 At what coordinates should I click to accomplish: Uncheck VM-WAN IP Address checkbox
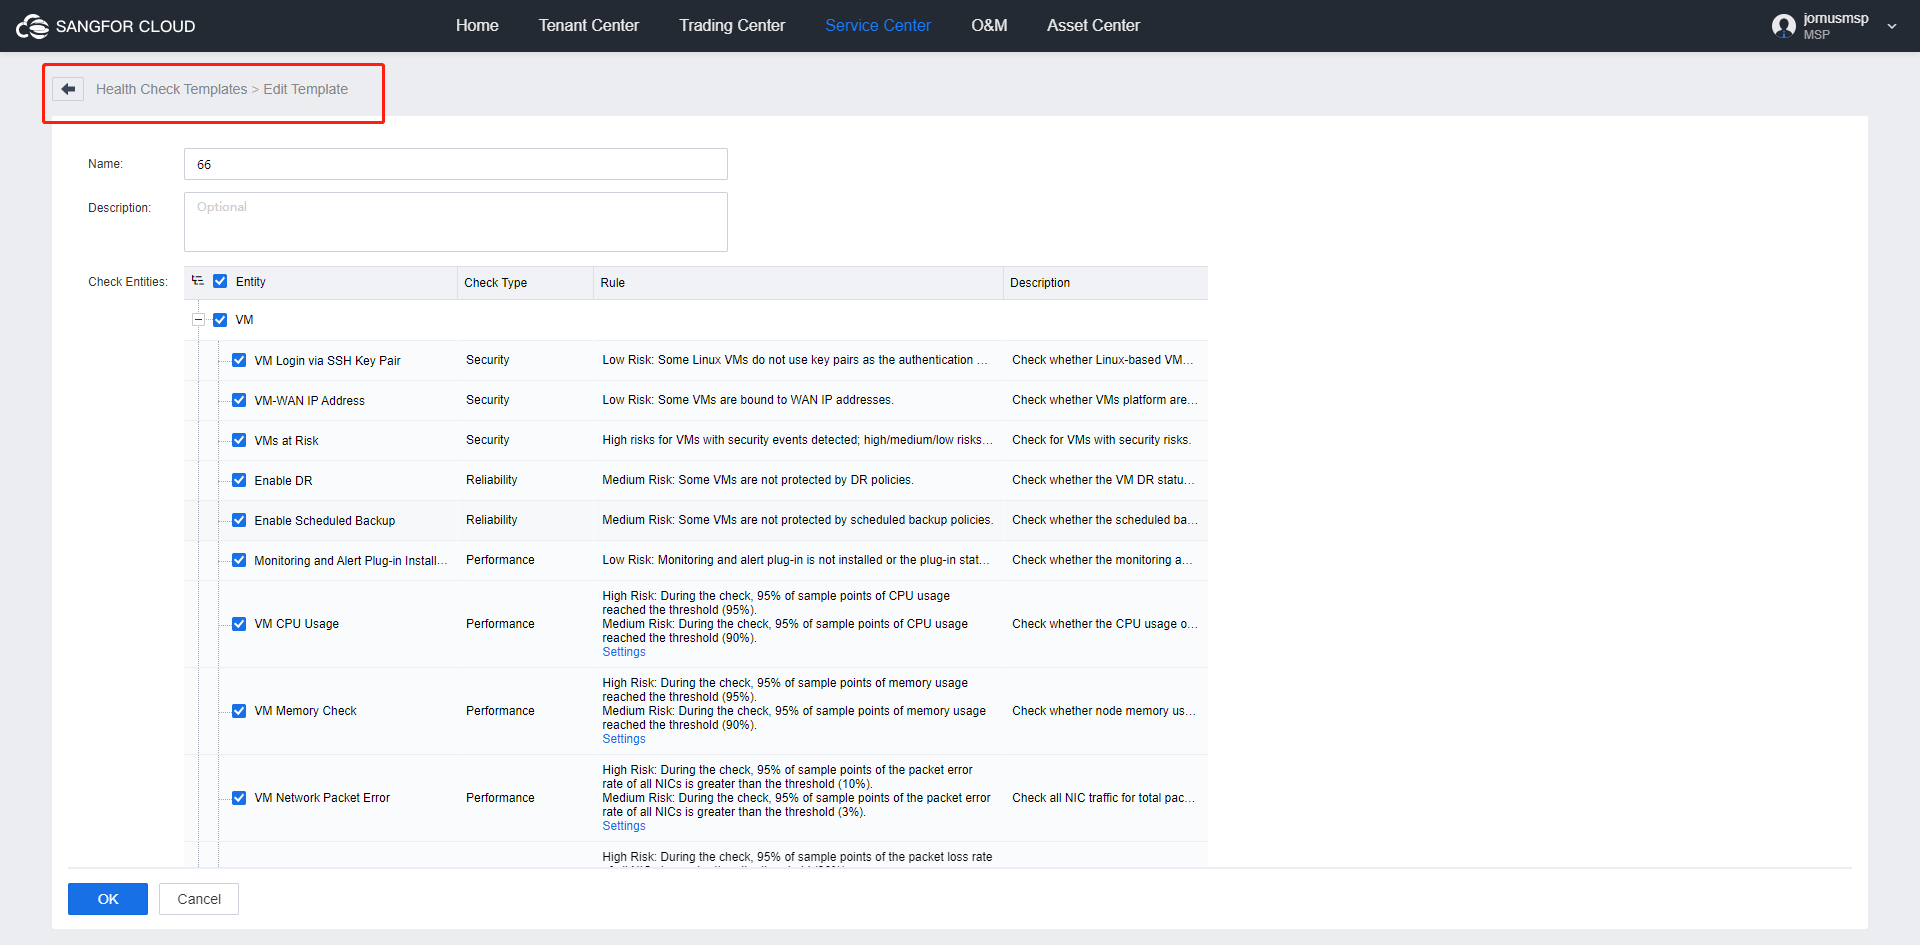click(x=239, y=400)
